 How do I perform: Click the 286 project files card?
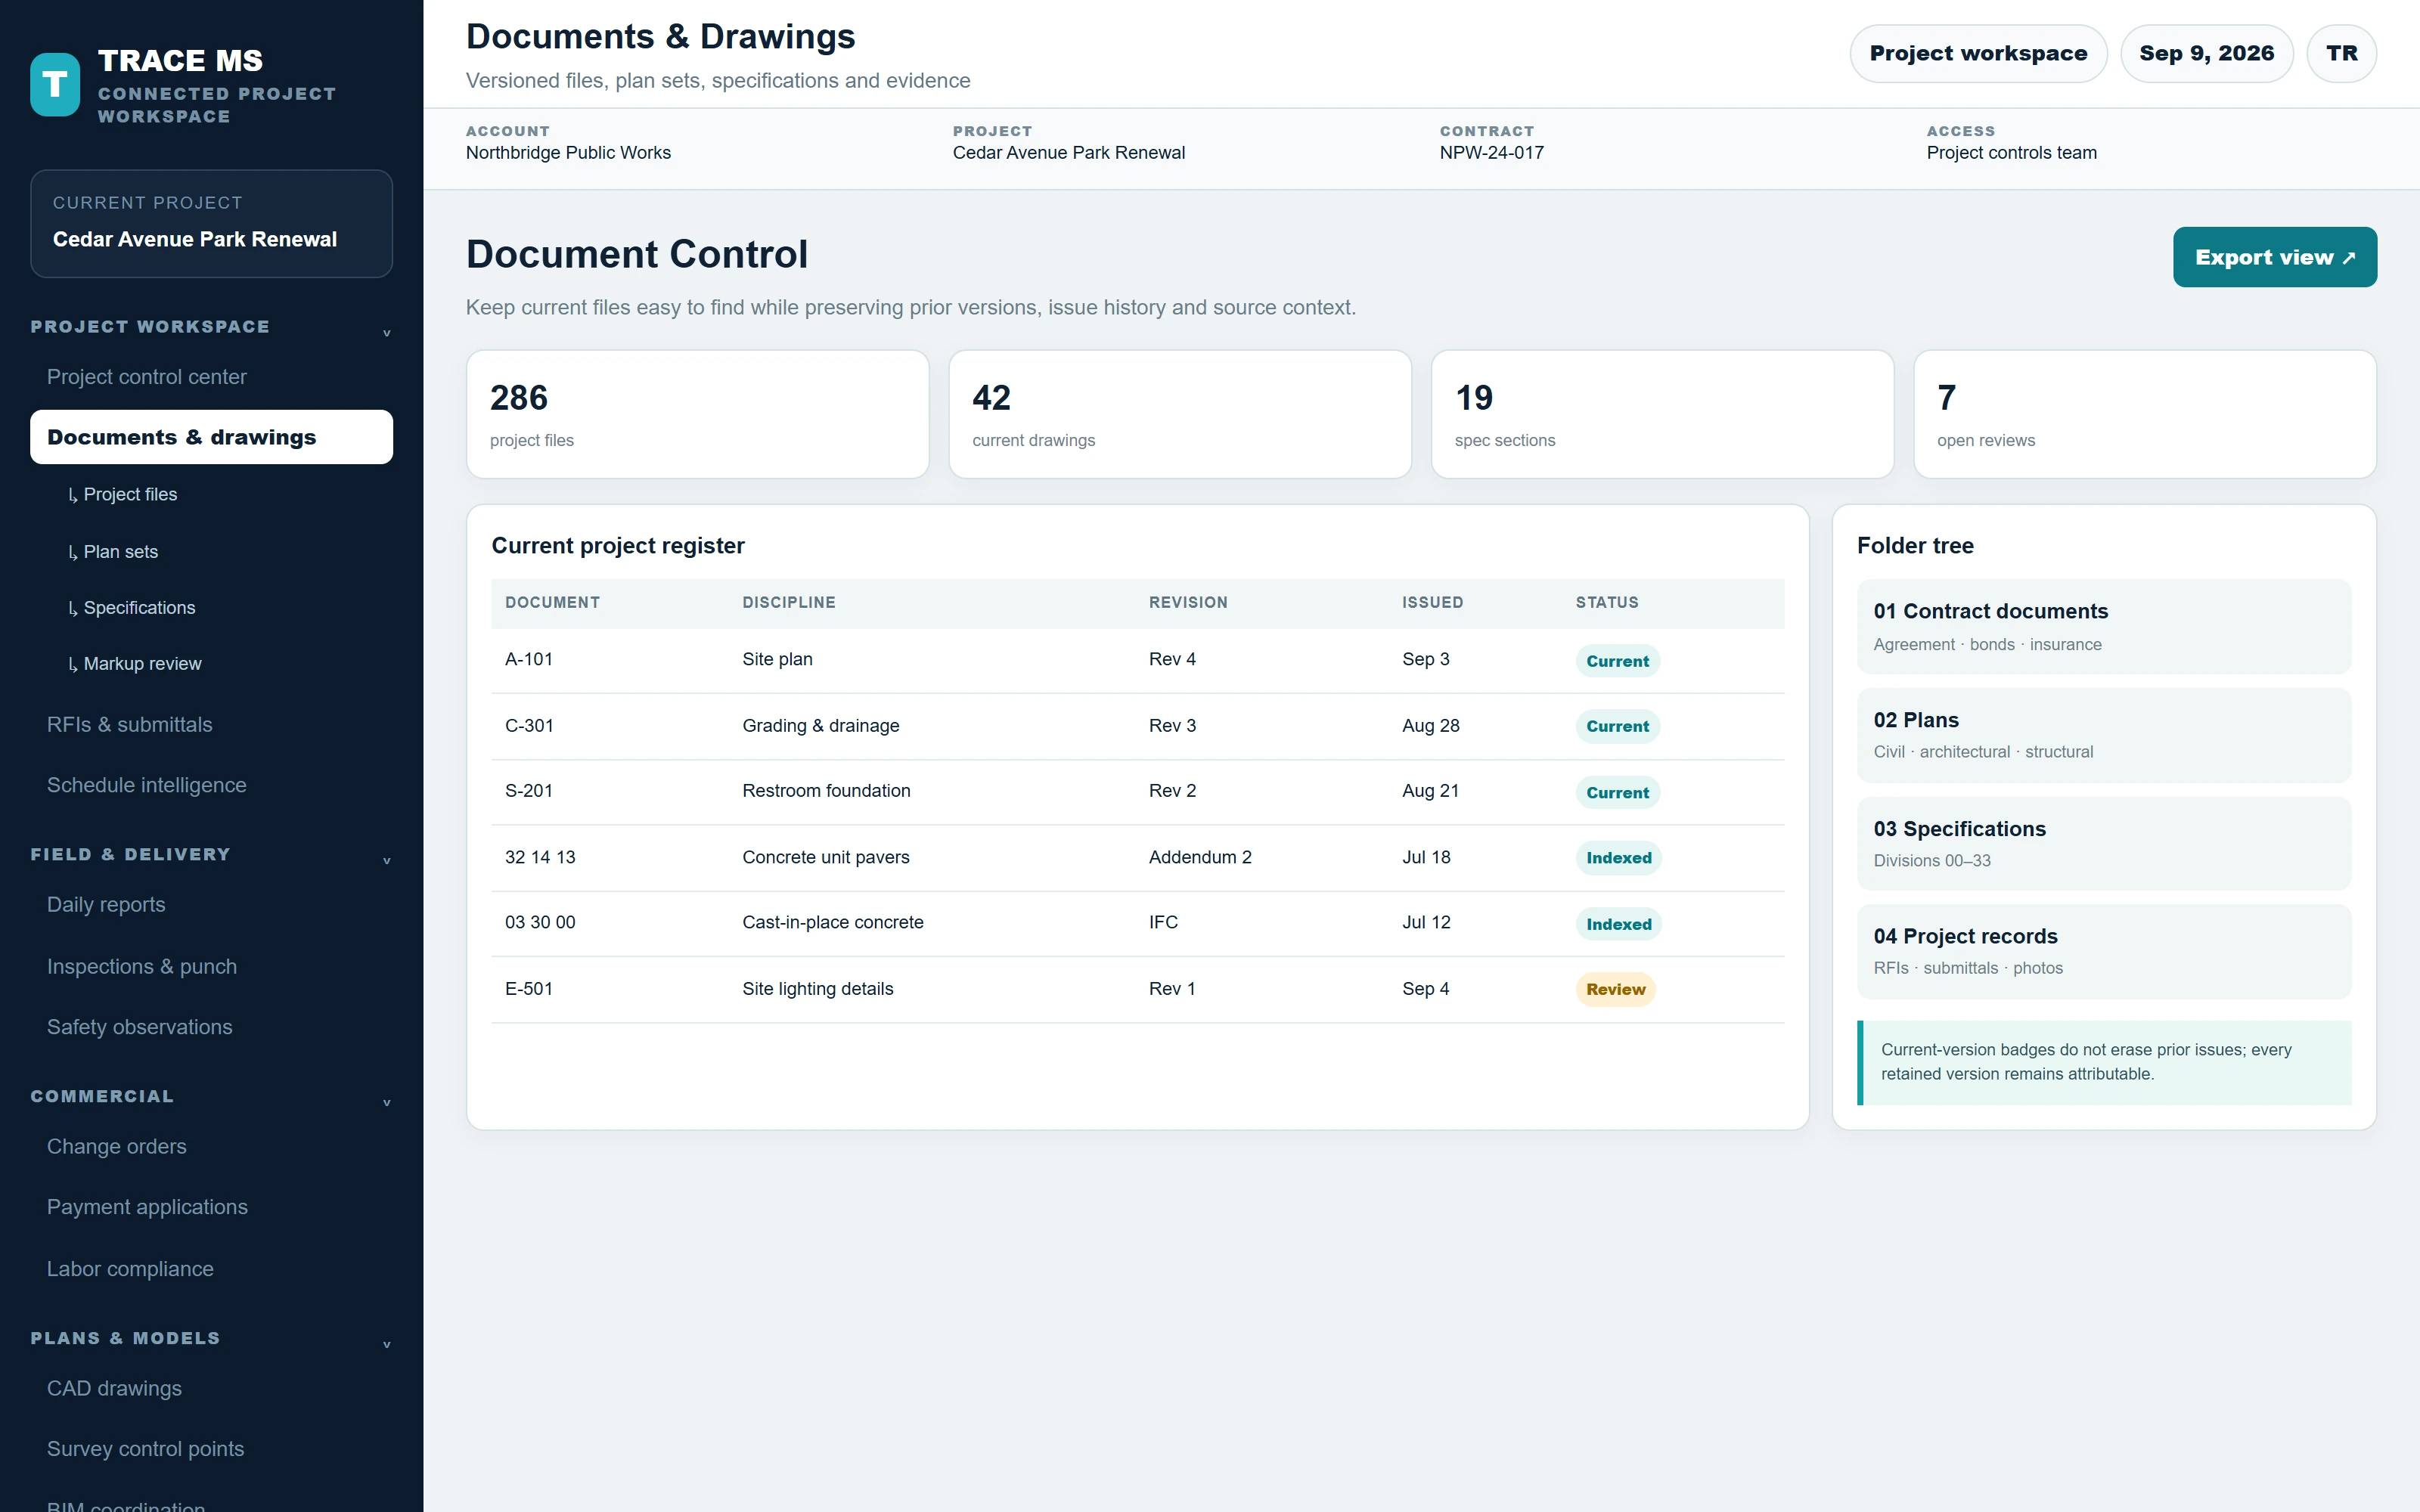click(x=697, y=414)
